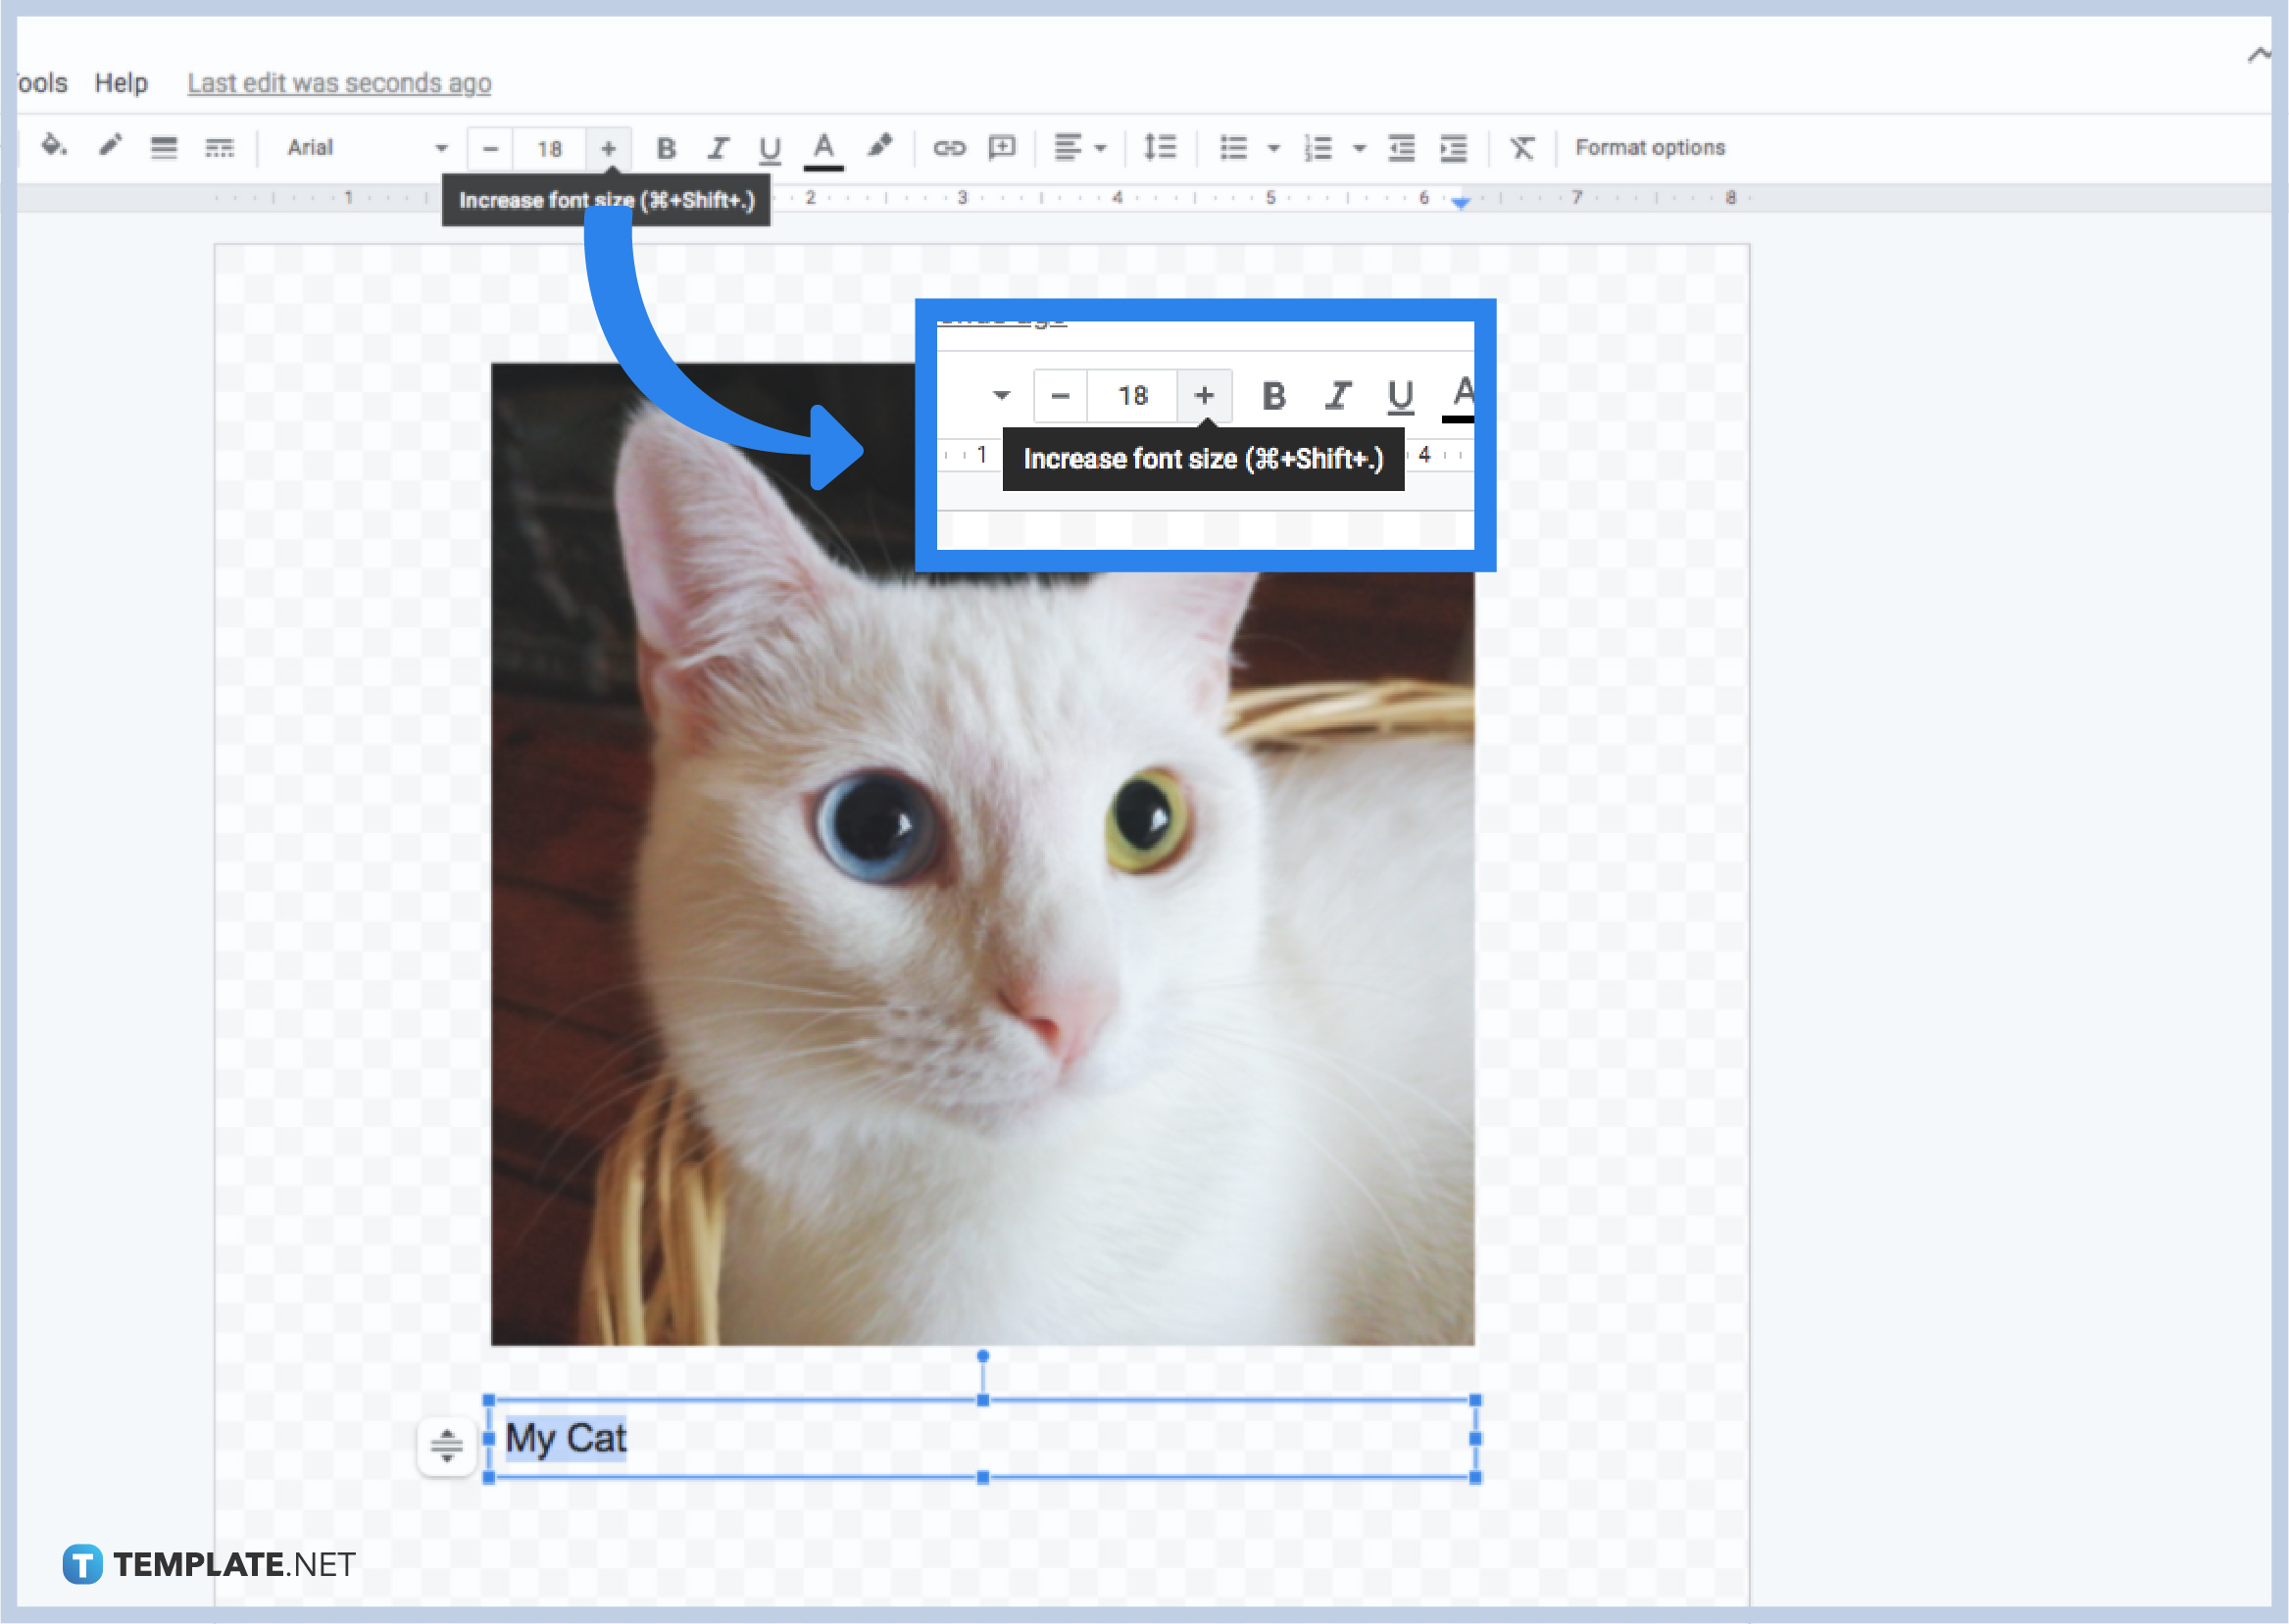Toggle Underline formatting

769,147
